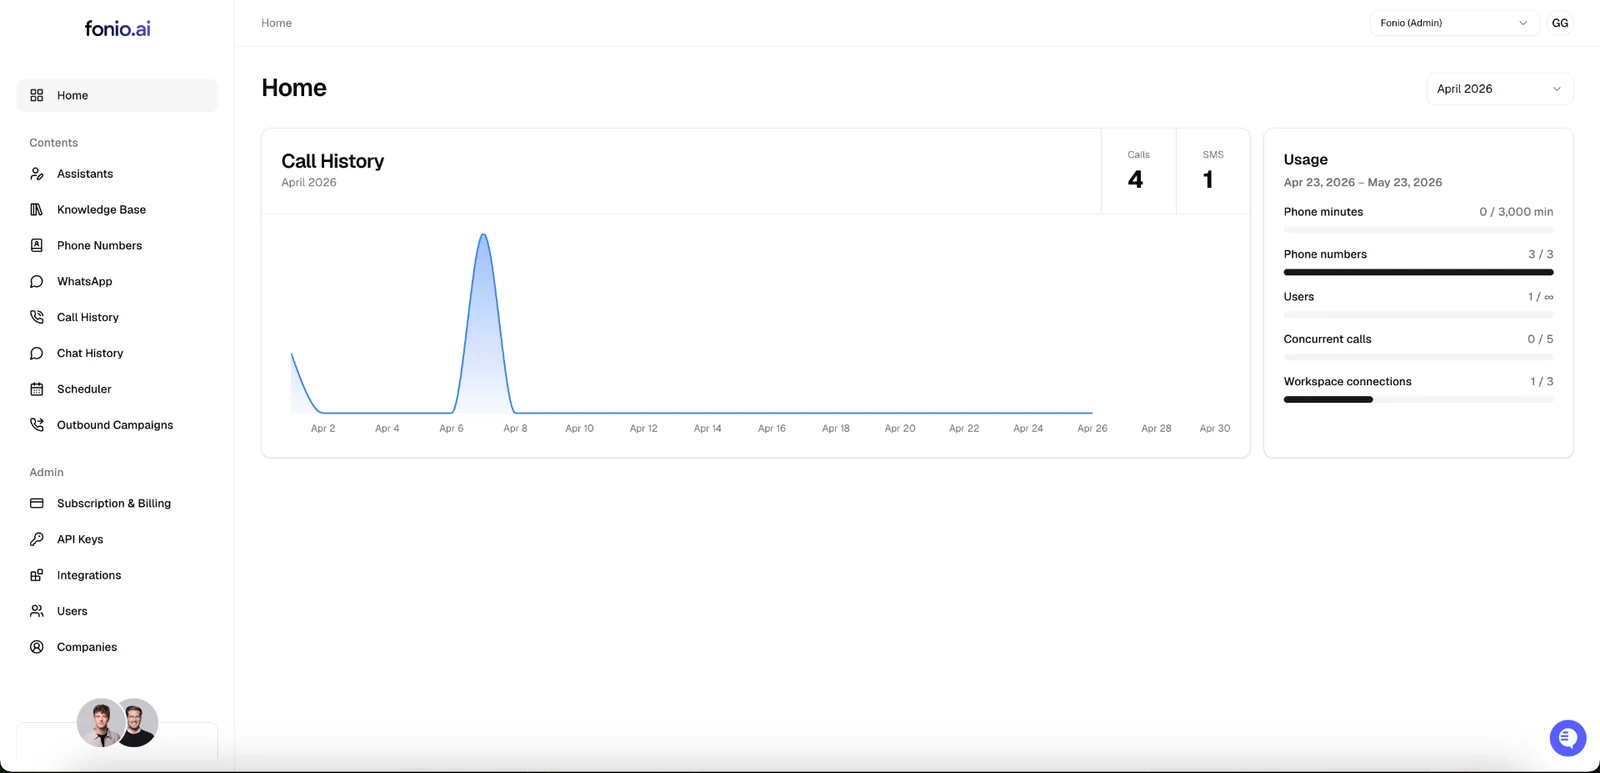Open the Outbound Campaigns page
Viewport: 1600px width, 773px height.
(x=117, y=425)
